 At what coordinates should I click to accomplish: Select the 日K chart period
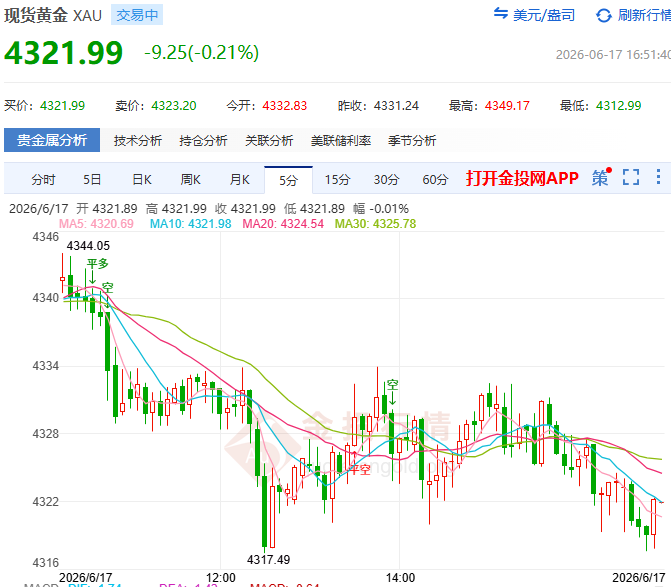pos(142,180)
